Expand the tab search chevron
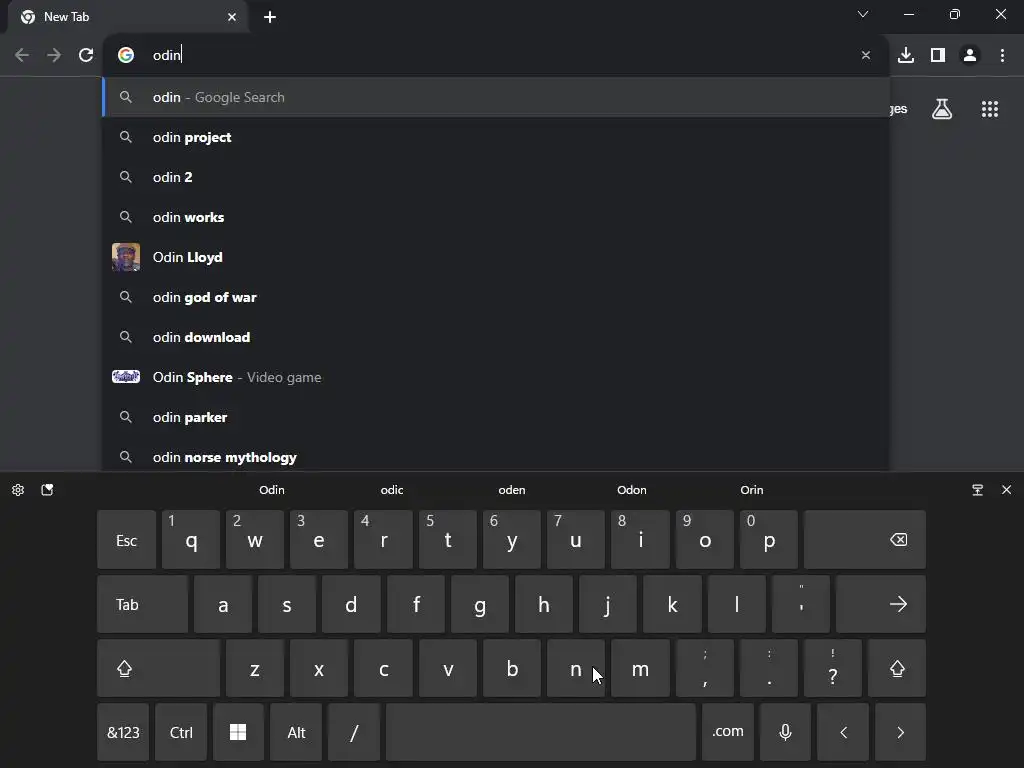The width and height of the screenshot is (1024, 768). tap(863, 14)
